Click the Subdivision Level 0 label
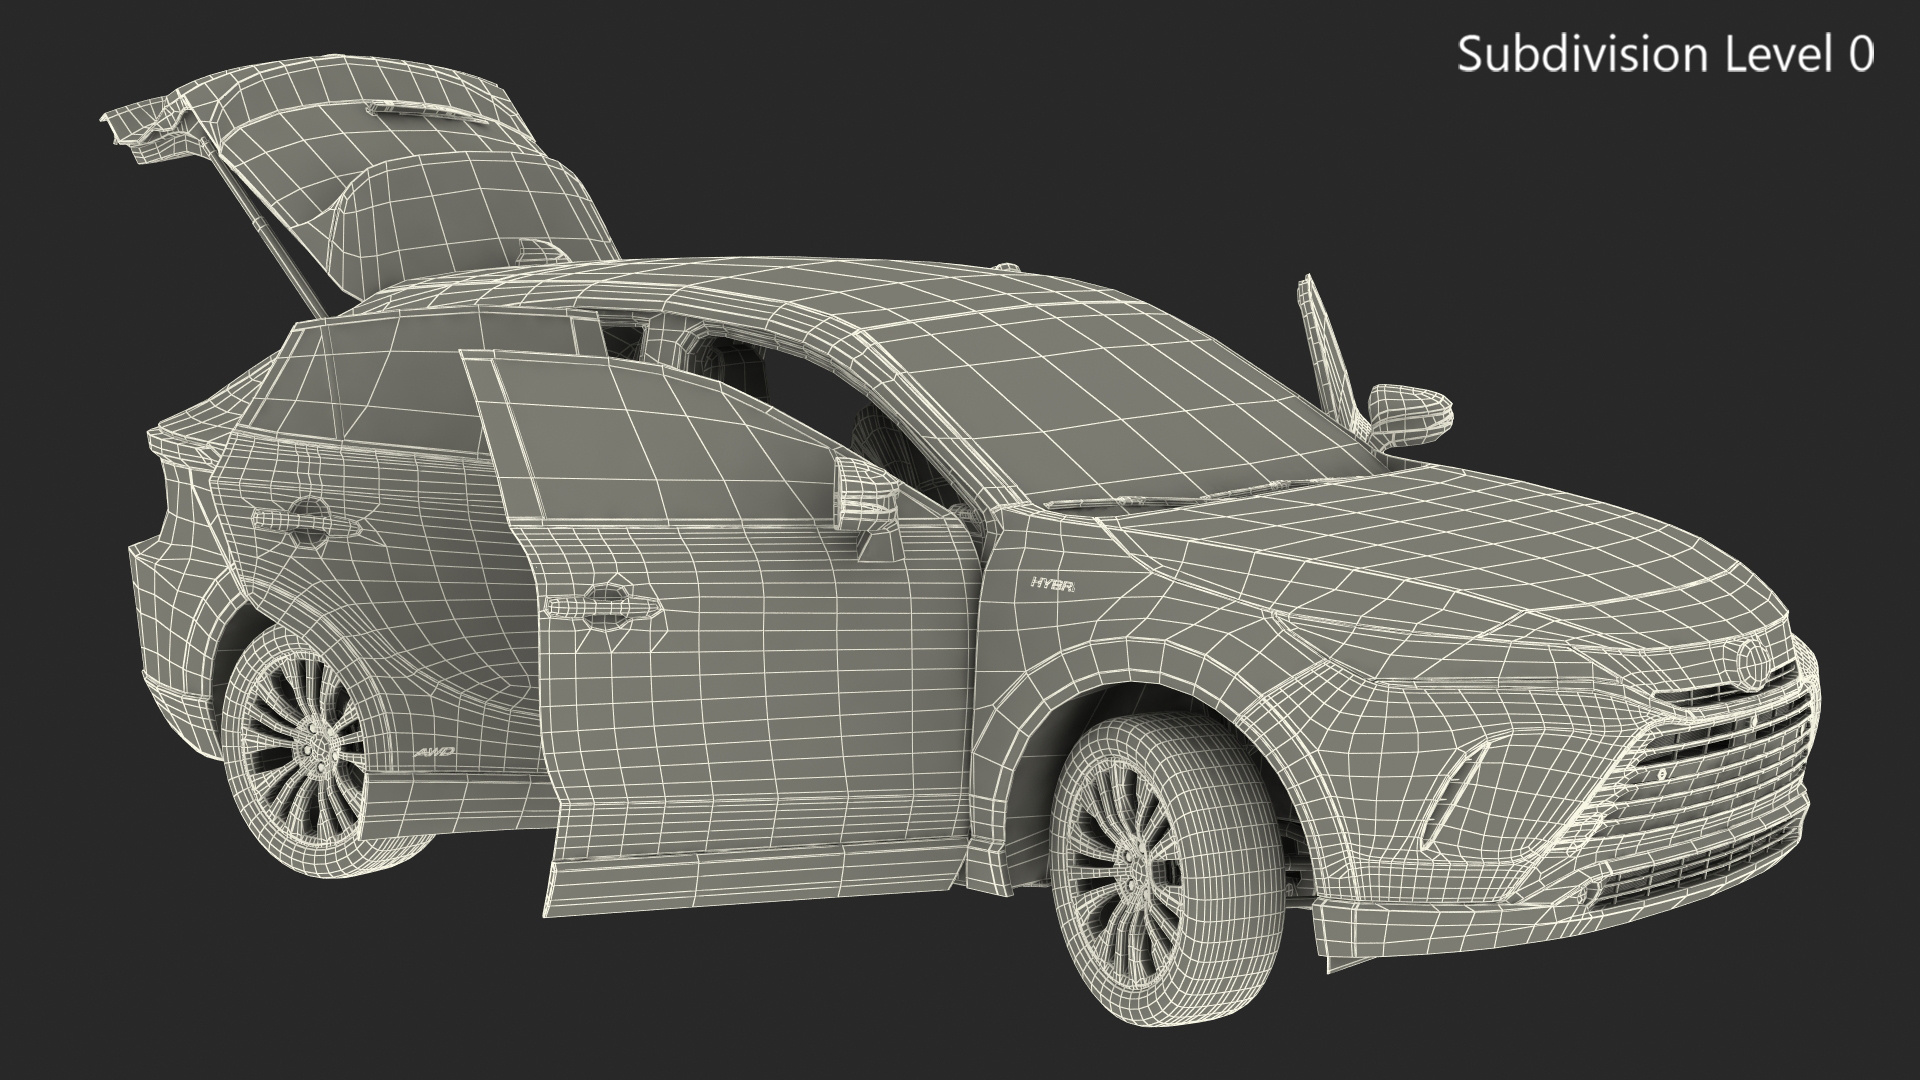This screenshot has width=1920, height=1080. click(x=1664, y=54)
